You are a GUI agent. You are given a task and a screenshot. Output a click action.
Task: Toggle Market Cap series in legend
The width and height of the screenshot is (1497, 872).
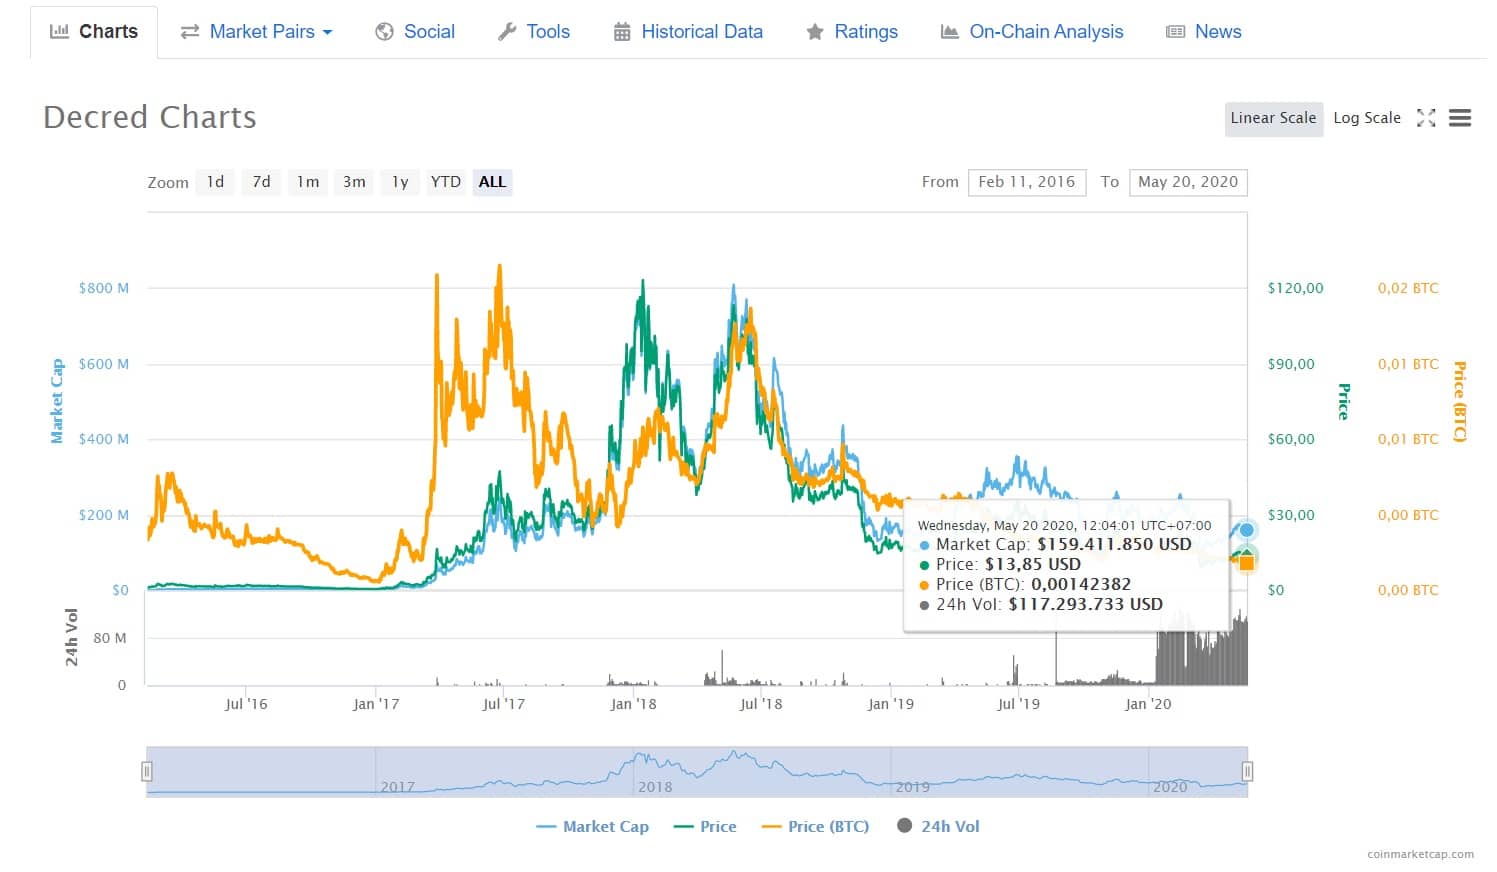click(593, 827)
